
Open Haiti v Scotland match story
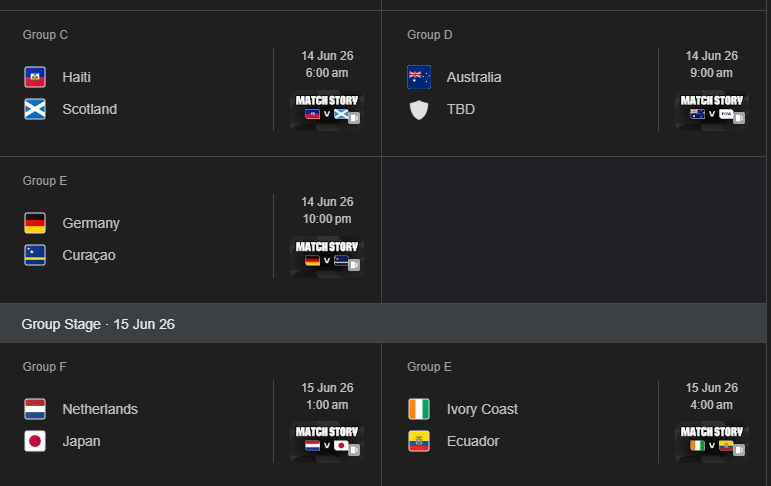coord(327,109)
